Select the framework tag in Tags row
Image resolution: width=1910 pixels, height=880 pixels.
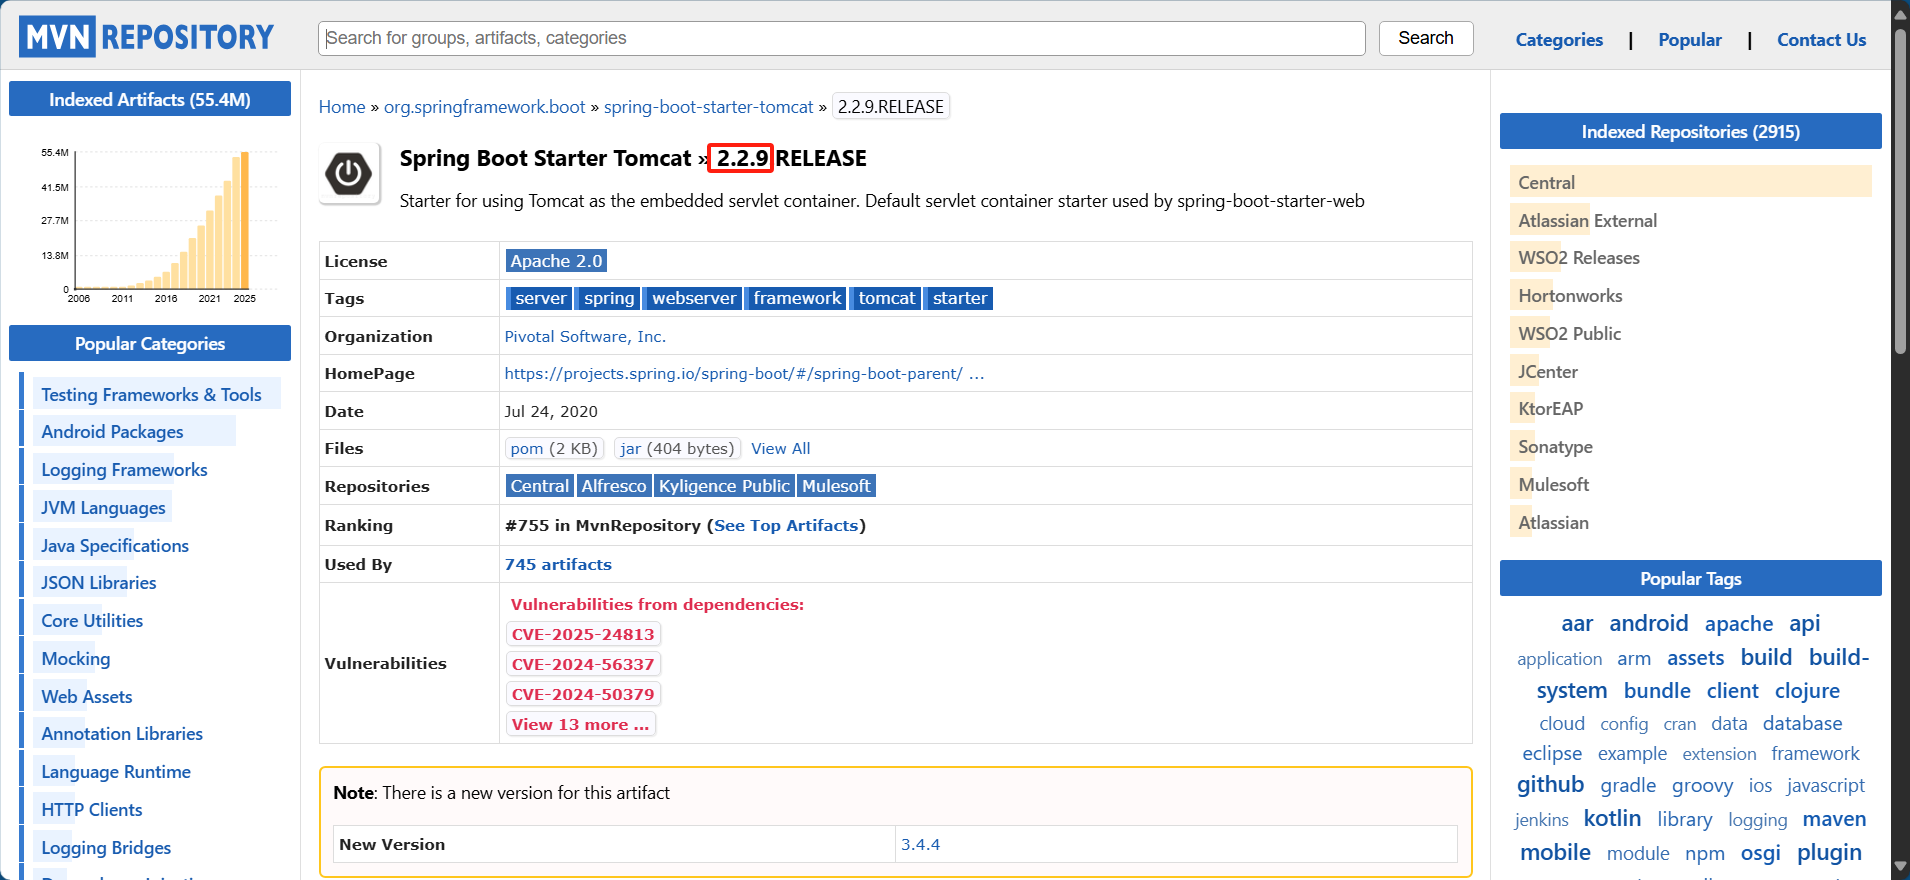pyautogui.click(x=796, y=298)
